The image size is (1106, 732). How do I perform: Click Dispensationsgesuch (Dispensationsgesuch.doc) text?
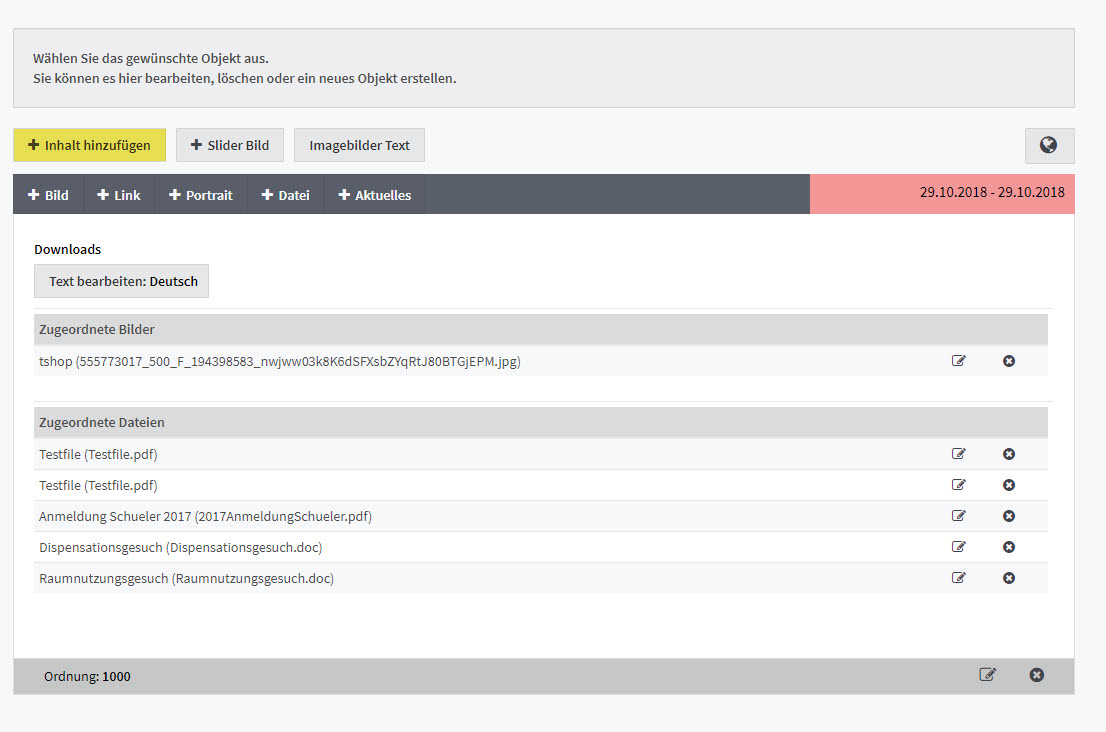[181, 547]
